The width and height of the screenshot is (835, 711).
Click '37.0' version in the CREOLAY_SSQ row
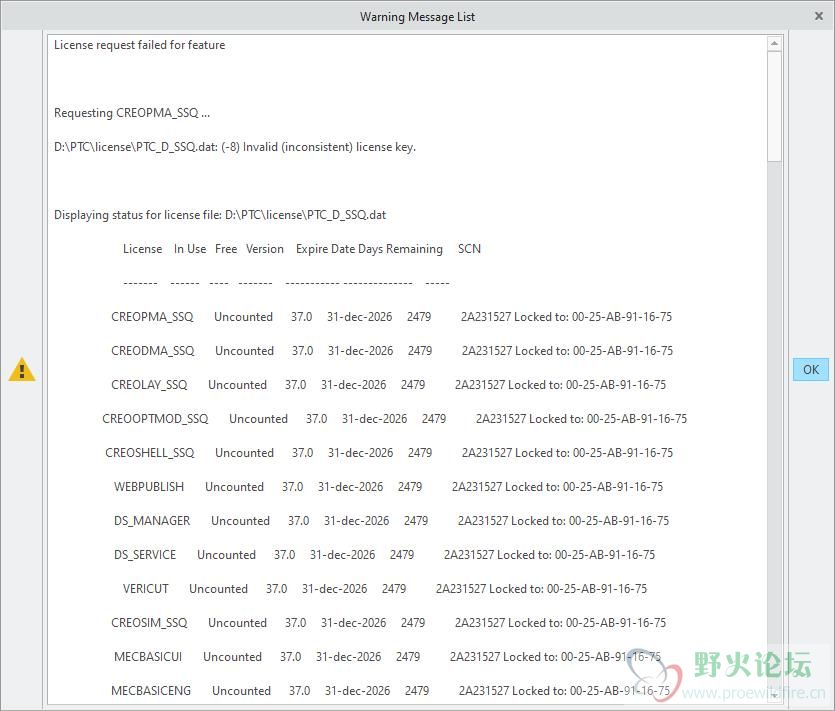pyautogui.click(x=296, y=385)
